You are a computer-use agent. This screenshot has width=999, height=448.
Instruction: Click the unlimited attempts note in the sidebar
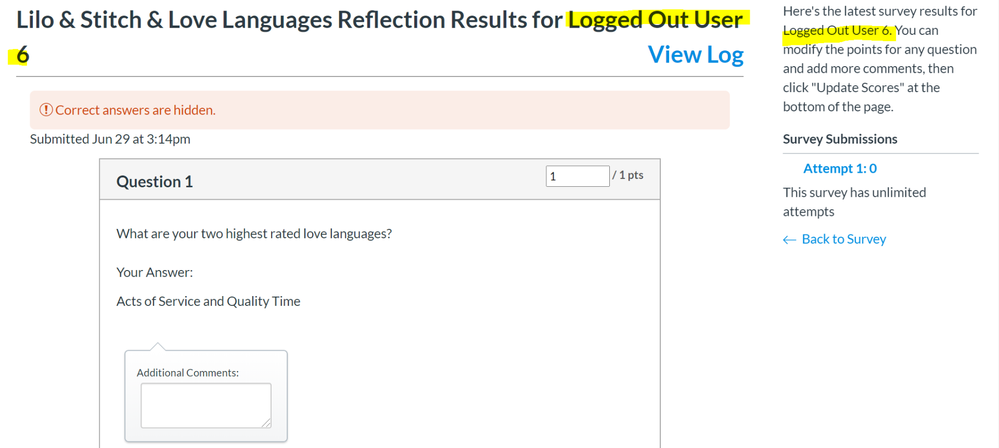click(854, 202)
